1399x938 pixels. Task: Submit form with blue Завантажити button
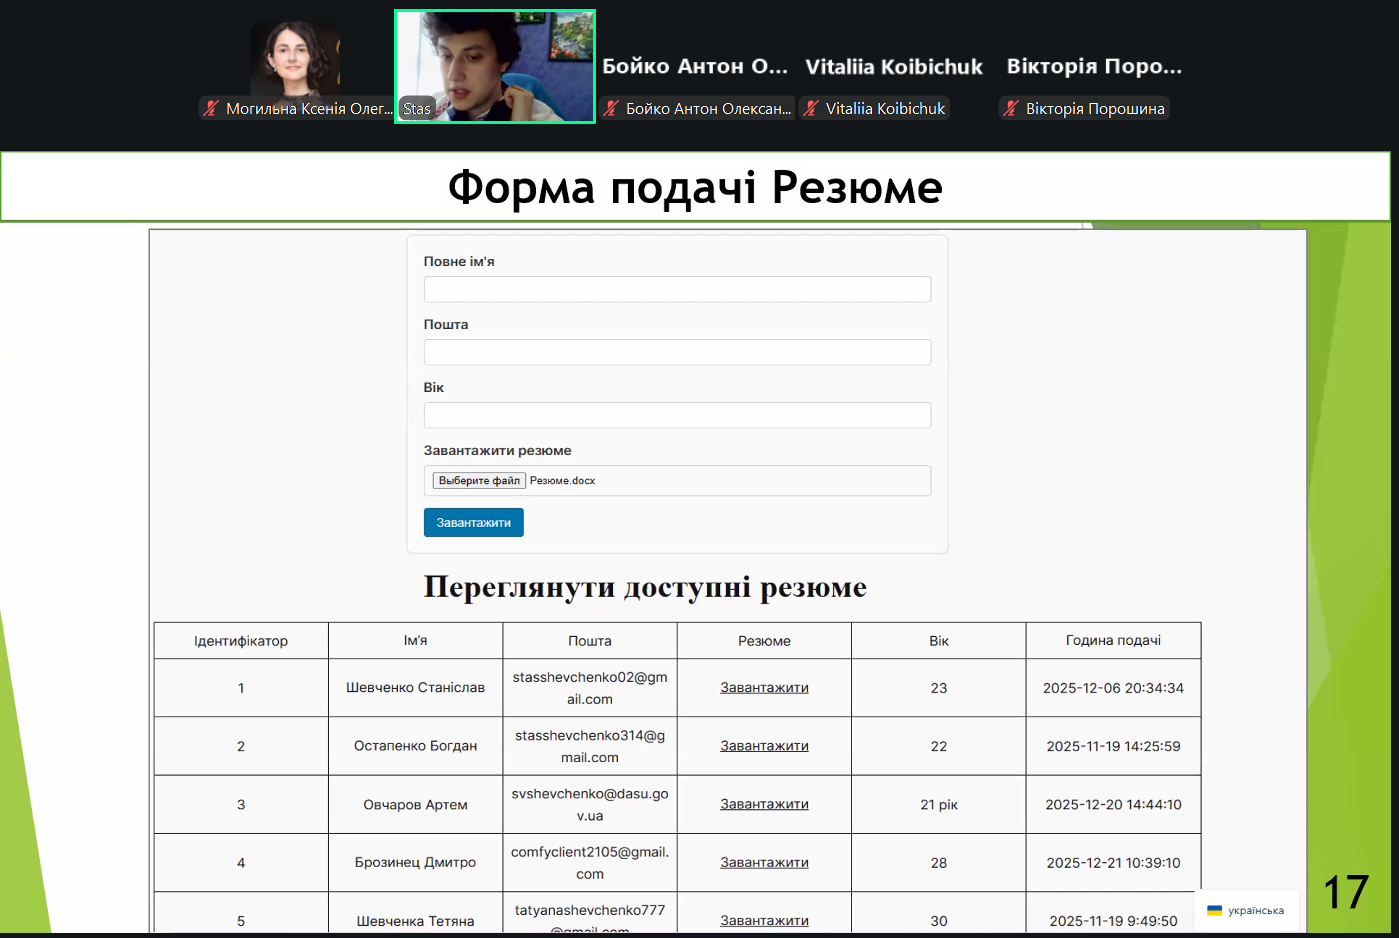click(x=473, y=523)
